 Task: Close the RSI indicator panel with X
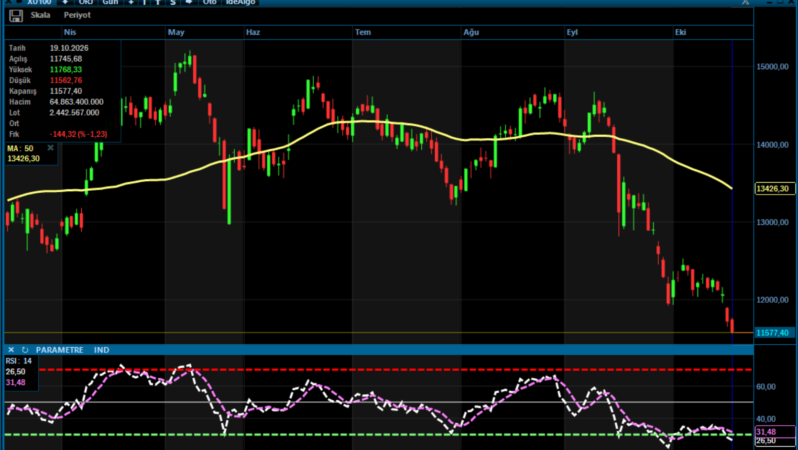[11, 350]
